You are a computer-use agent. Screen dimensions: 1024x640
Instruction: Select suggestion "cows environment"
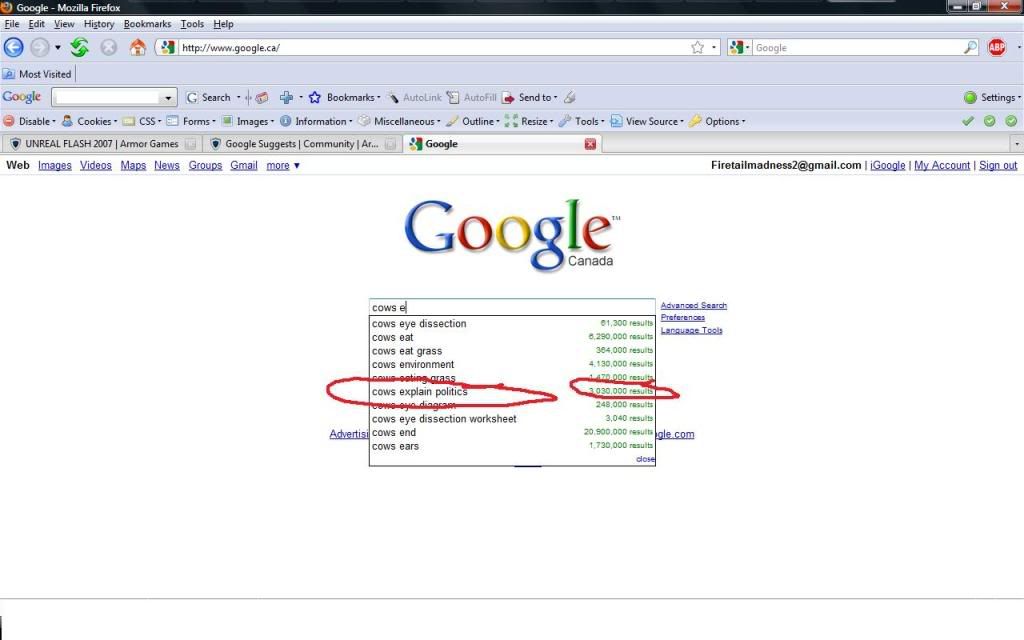512,364
